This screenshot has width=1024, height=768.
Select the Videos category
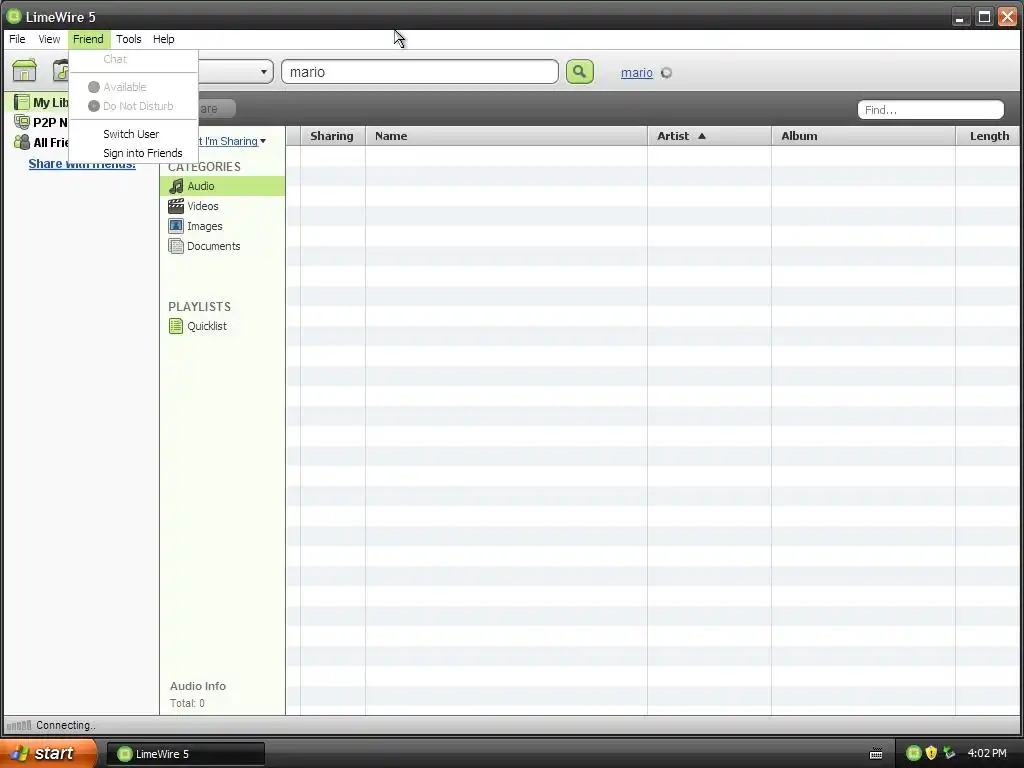point(222,206)
